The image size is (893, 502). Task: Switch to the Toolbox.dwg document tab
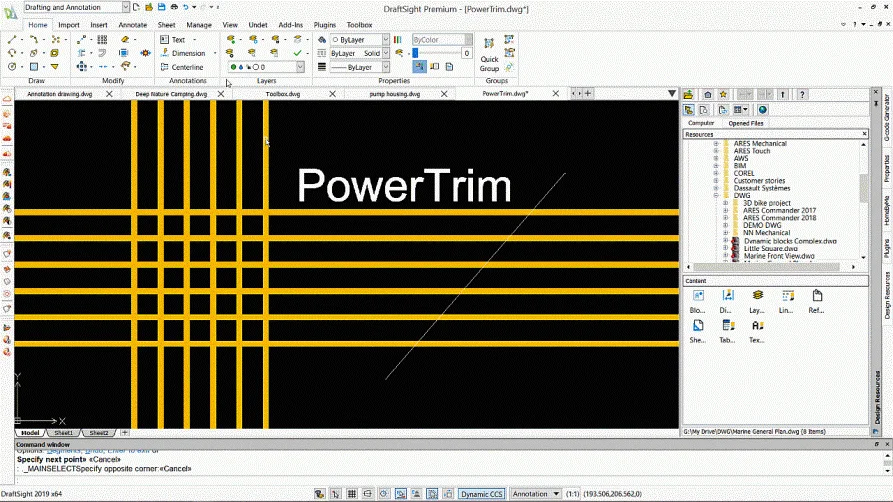[282, 93]
